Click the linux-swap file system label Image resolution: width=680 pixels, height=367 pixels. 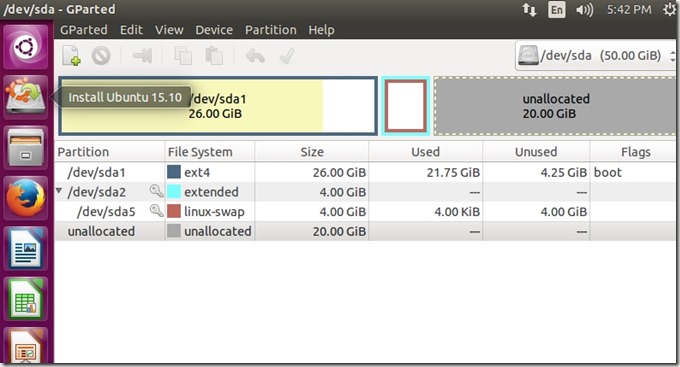214,212
